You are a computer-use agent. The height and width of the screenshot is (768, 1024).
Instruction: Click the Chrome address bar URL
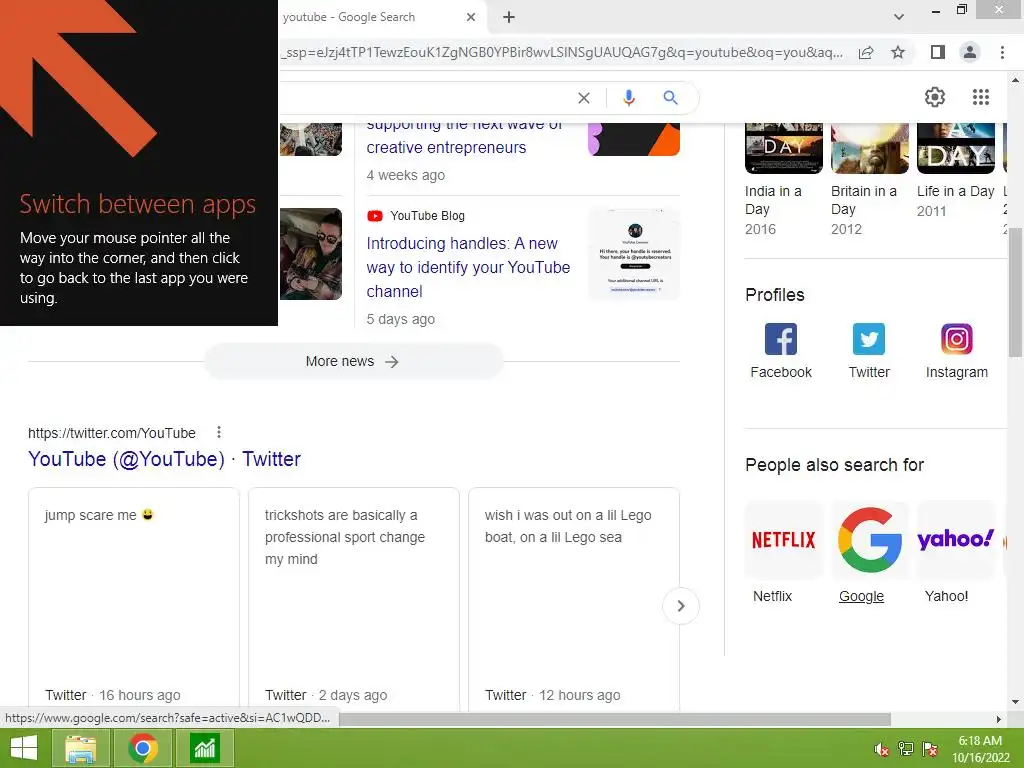562,52
